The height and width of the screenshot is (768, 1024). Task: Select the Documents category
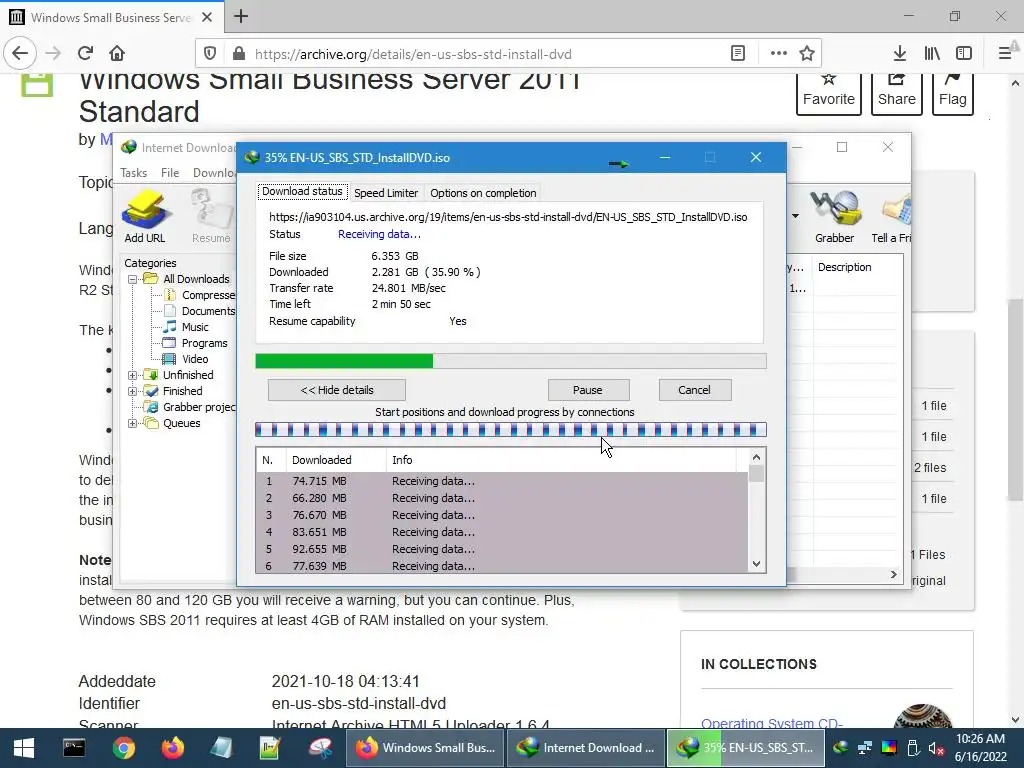coord(199,311)
